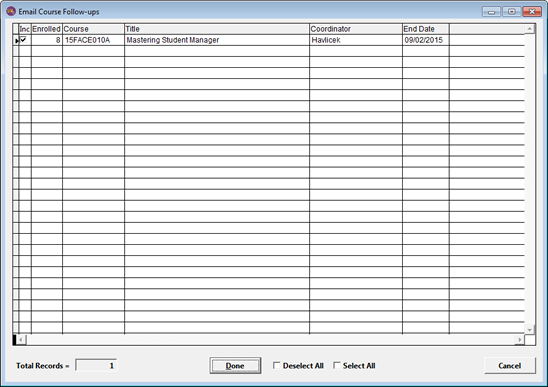Click the End Date column header

click(x=426, y=29)
